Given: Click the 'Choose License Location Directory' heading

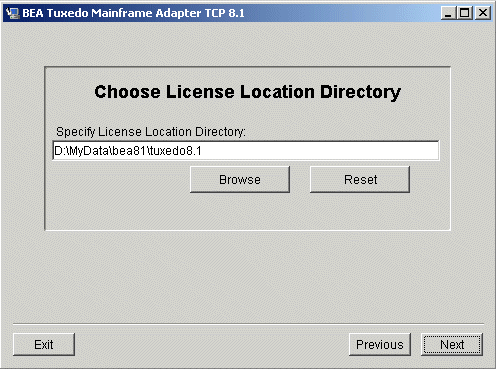Looking at the screenshot, I should click(247, 92).
